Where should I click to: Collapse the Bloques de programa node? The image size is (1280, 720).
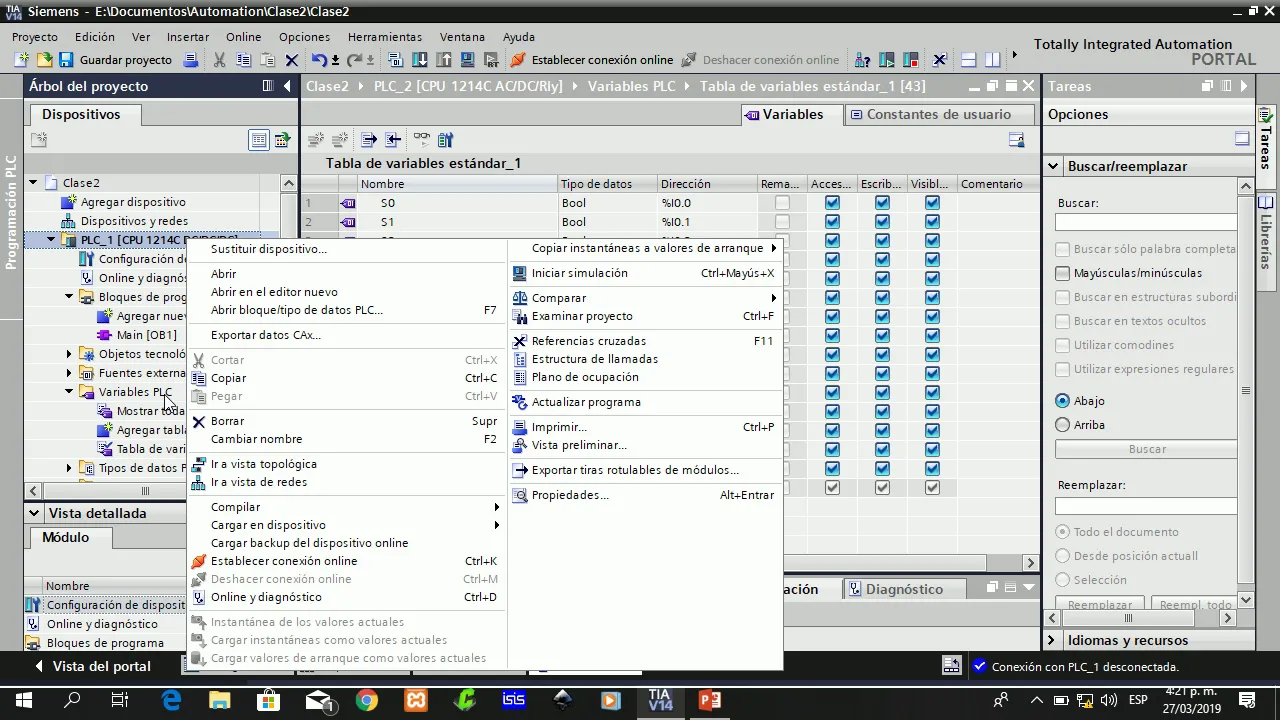pyautogui.click(x=69, y=297)
